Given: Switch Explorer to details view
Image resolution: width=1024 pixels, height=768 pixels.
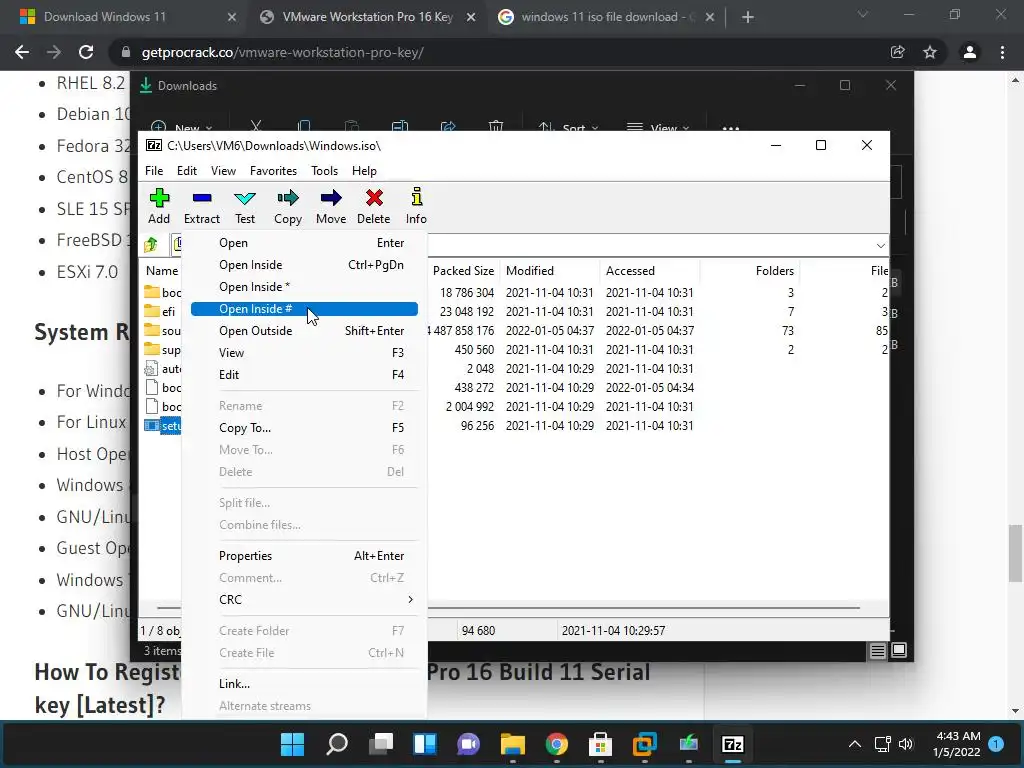Looking at the screenshot, I should [x=878, y=650].
